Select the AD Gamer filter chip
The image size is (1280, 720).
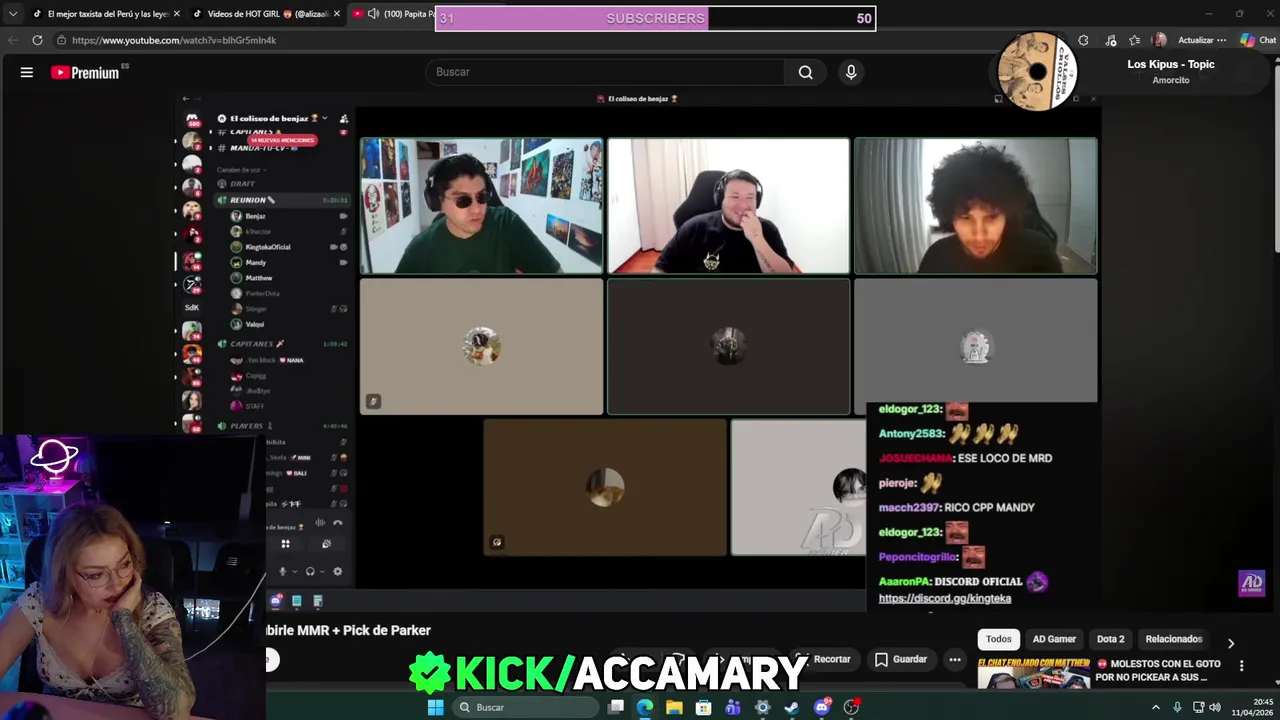coord(1054,639)
